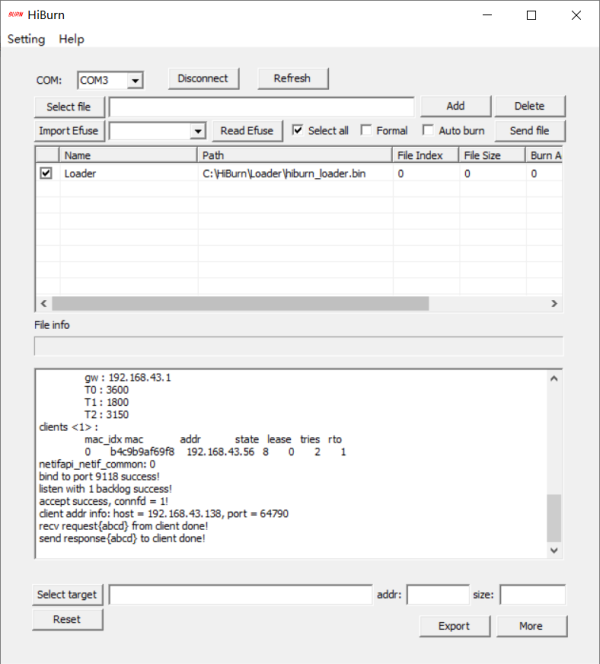Click the Reset button

click(68, 620)
